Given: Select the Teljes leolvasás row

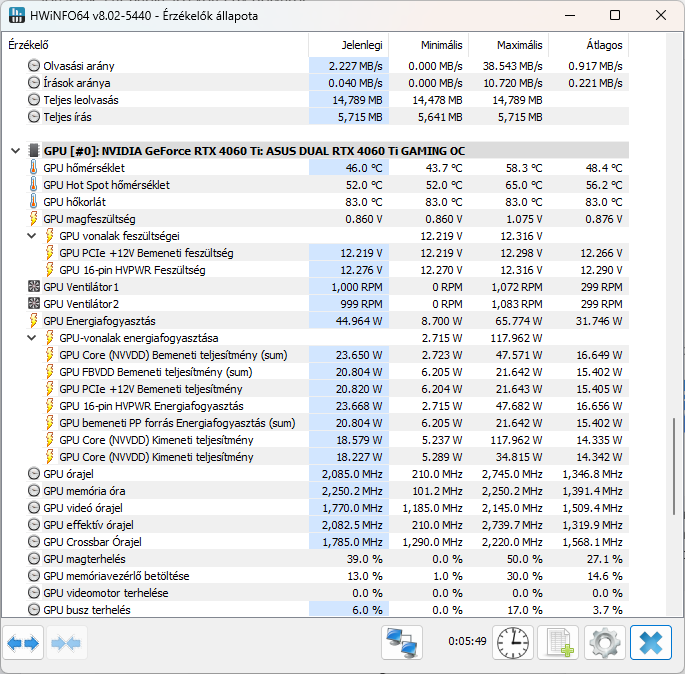Looking at the screenshot, I should (x=328, y=100).
